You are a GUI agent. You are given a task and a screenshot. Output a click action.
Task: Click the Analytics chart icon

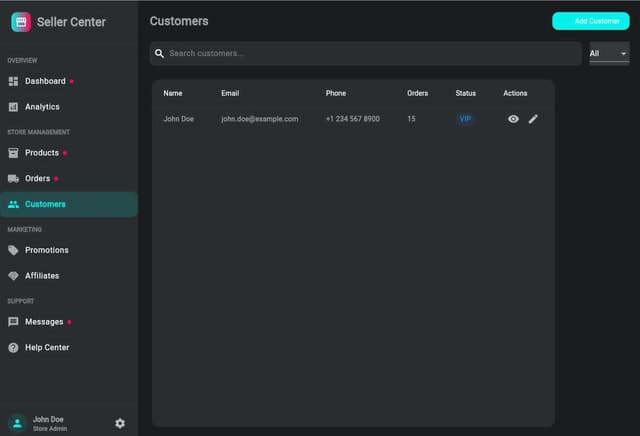(13, 107)
